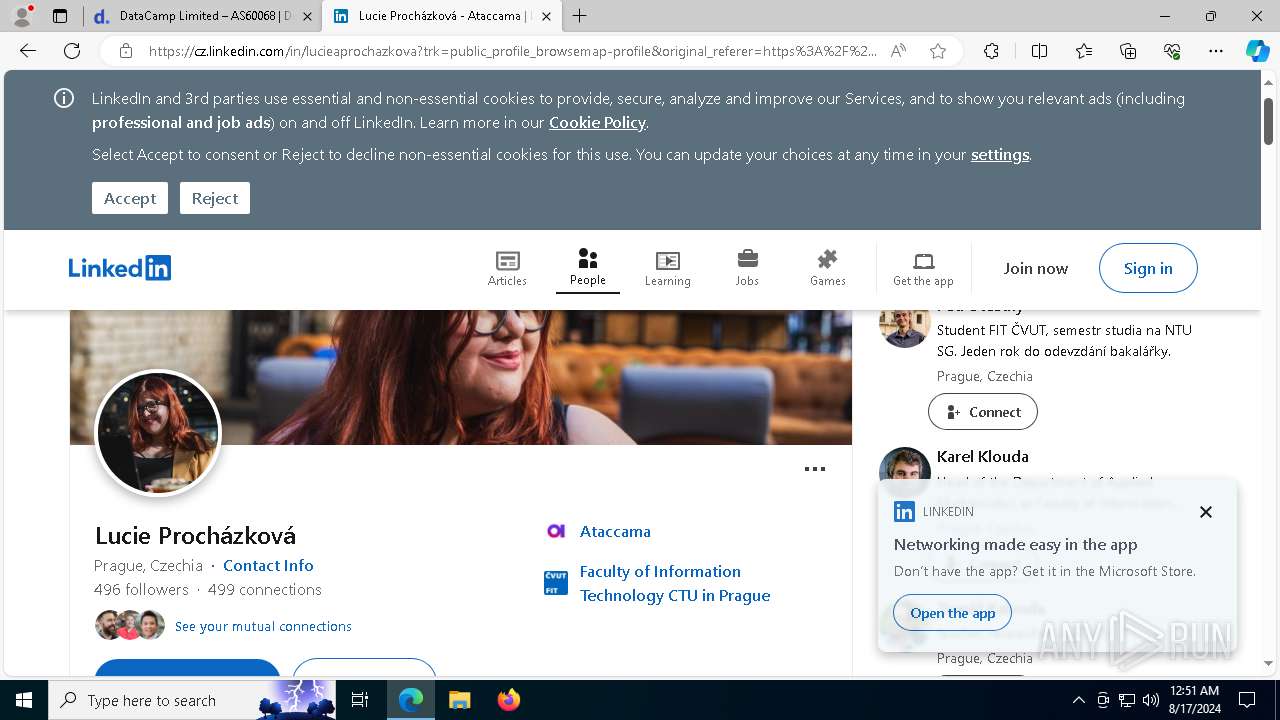The height and width of the screenshot is (720, 1280).
Task: Open File Explorer from taskbar
Action: click(459, 700)
